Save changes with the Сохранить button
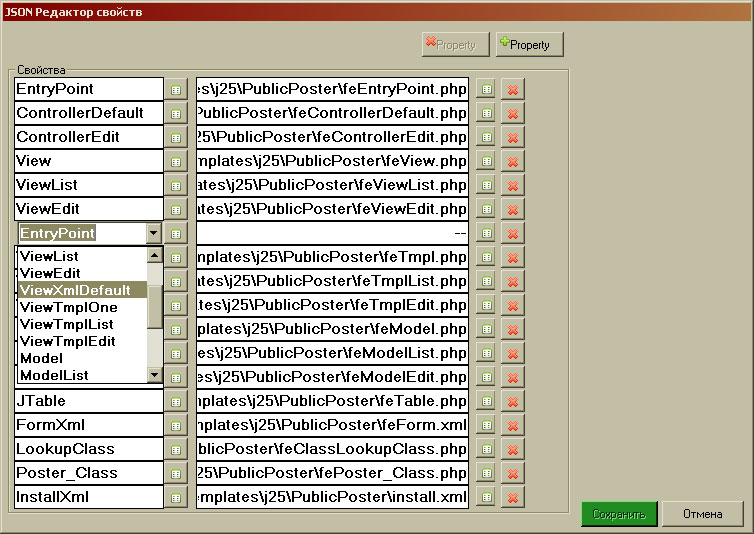The width and height of the screenshot is (754, 534). [x=619, y=514]
